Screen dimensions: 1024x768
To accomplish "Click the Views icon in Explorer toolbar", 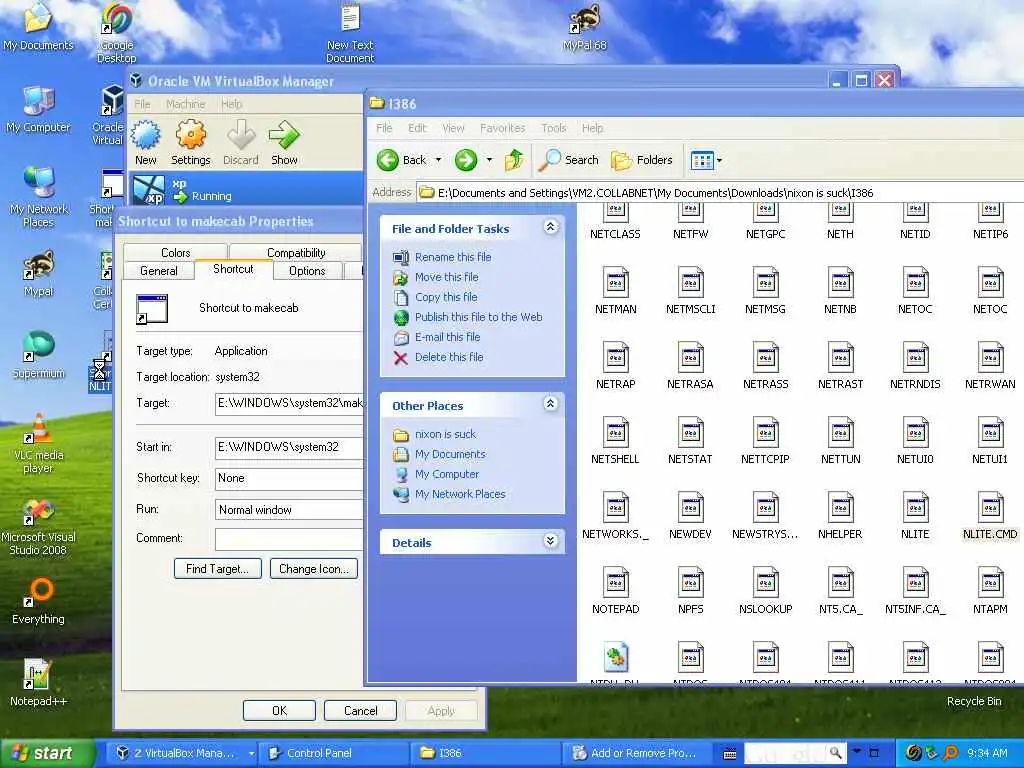I will tap(702, 160).
